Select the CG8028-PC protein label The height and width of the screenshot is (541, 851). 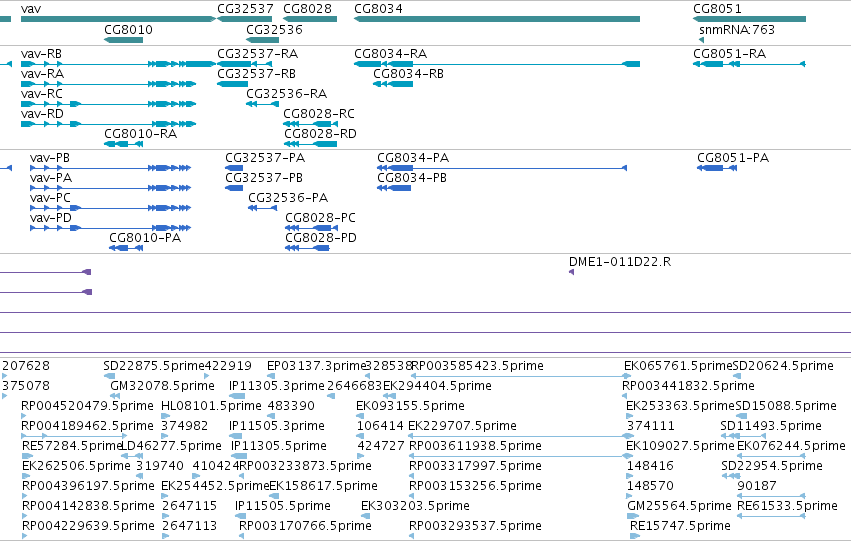point(321,218)
